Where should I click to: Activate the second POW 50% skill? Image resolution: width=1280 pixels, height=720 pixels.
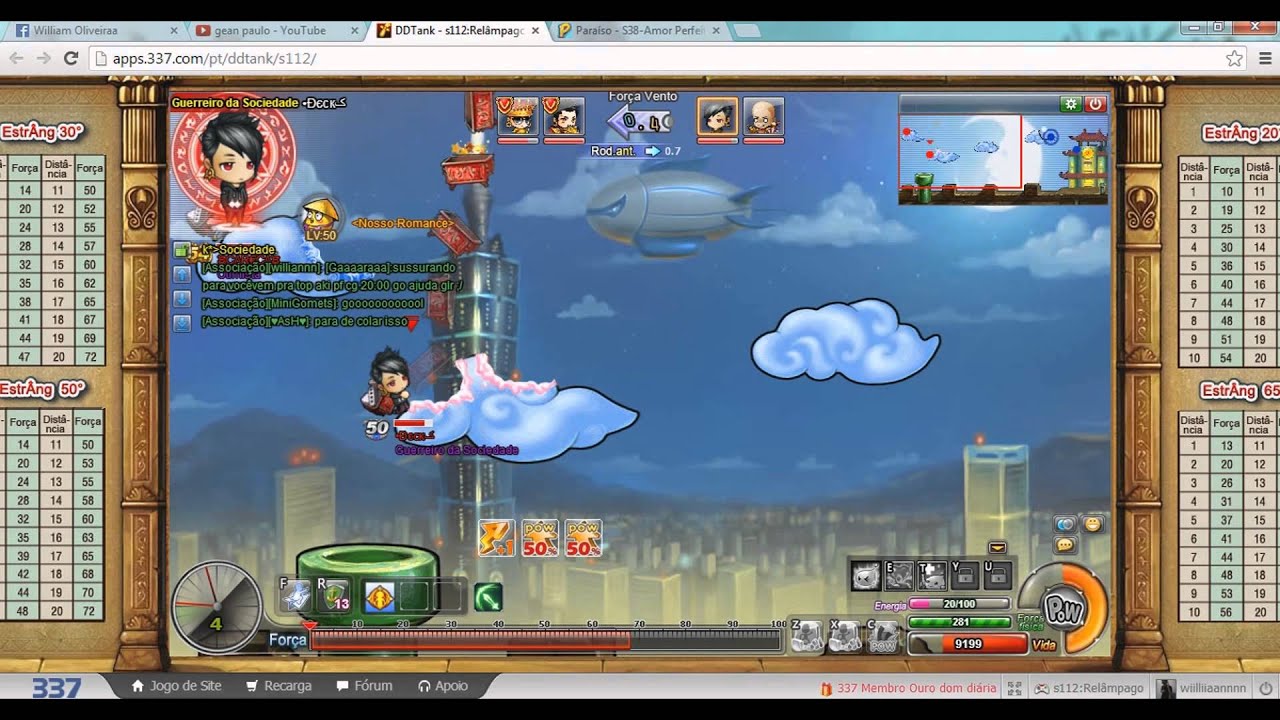pyautogui.click(x=583, y=538)
